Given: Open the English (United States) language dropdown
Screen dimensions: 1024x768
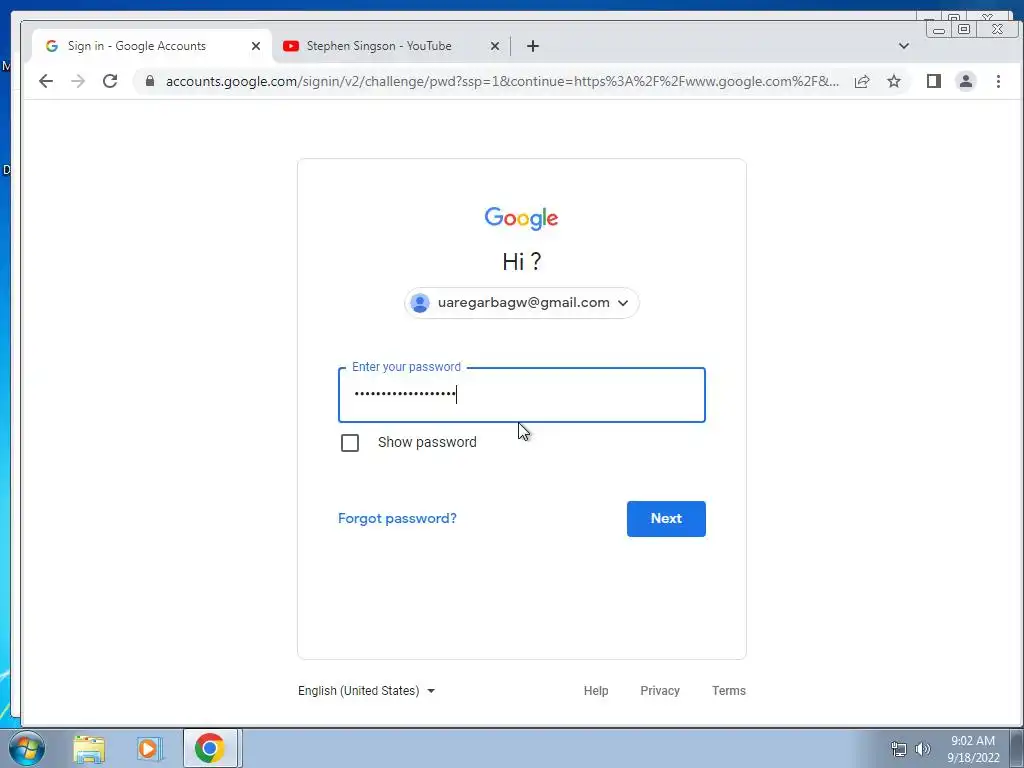Looking at the screenshot, I should pyautogui.click(x=366, y=691).
